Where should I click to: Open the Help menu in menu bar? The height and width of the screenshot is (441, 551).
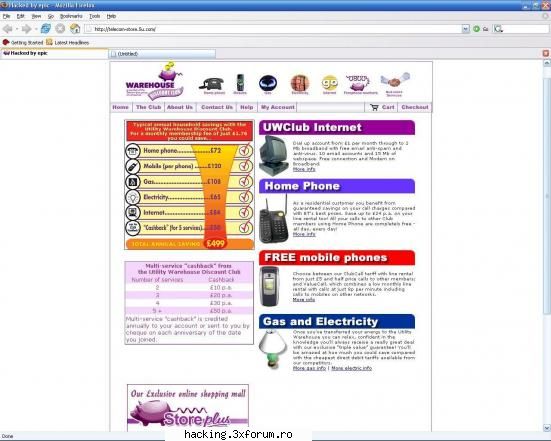[x=111, y=16]
